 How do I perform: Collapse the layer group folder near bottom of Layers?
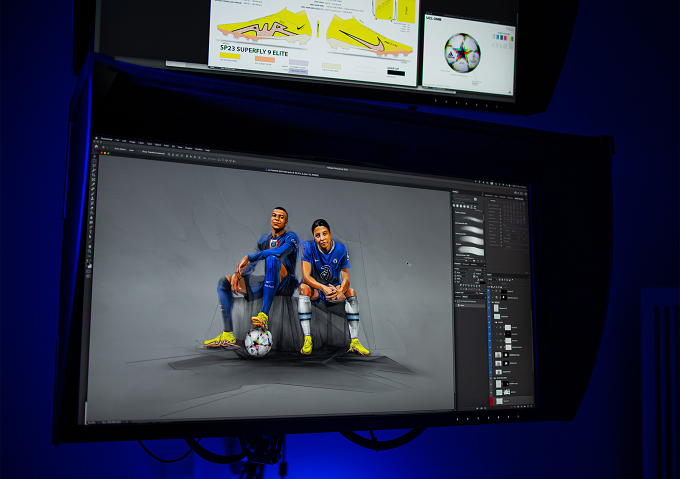(x=492, y=378)
